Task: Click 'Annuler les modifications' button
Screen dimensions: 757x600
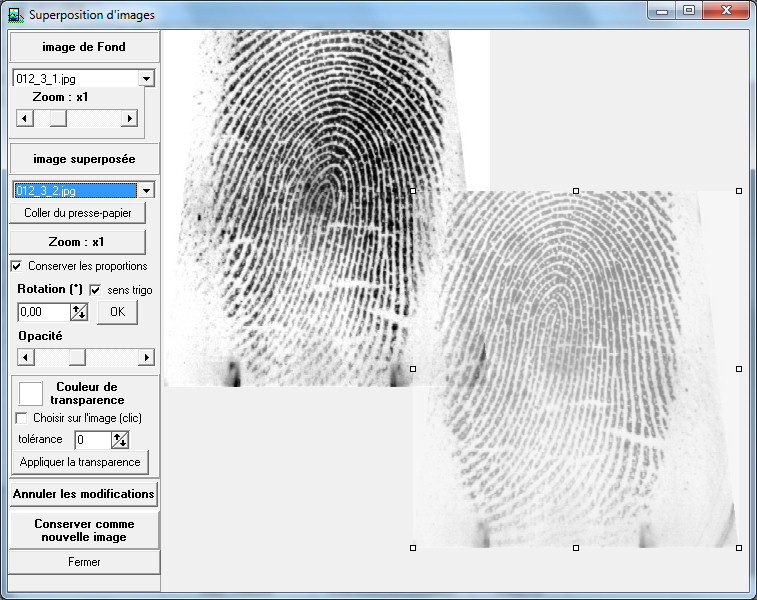Action: pyautogui.click(x=84, y=494)
